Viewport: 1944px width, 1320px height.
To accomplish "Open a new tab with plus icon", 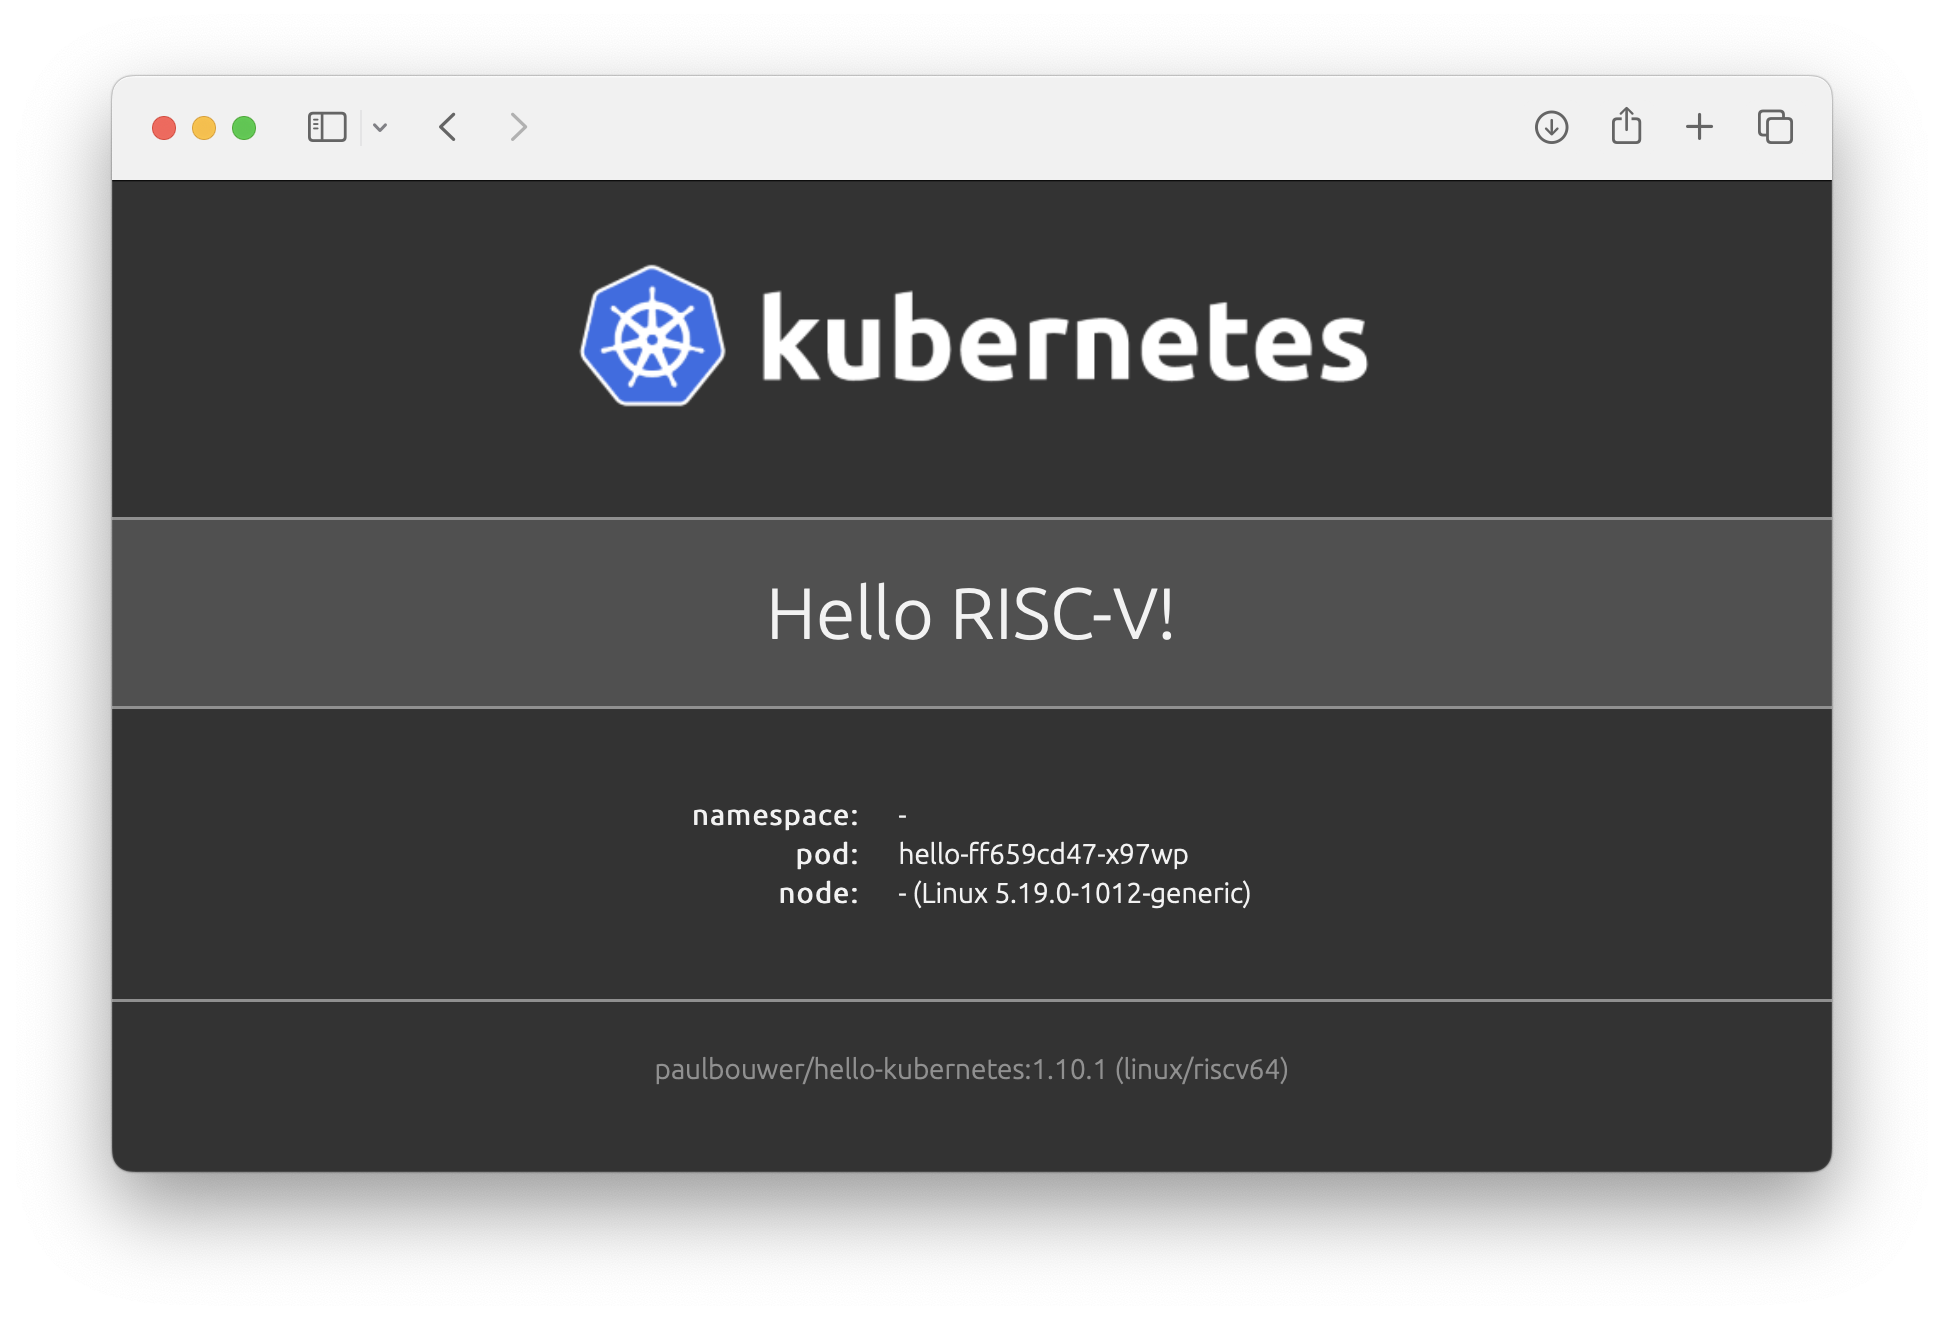I will pos(1699,127).
